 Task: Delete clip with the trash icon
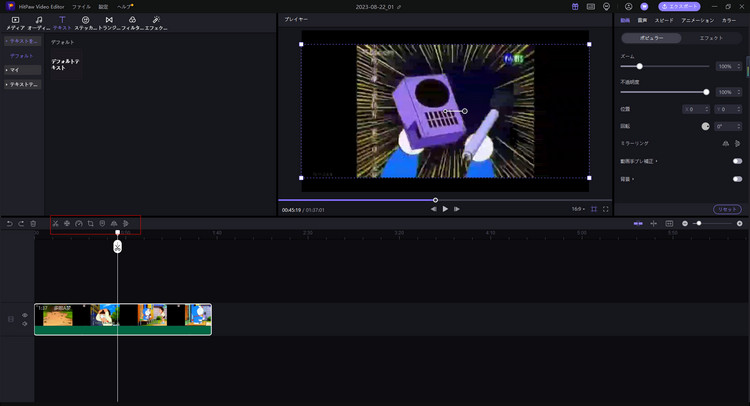click(x=33, y=223)
